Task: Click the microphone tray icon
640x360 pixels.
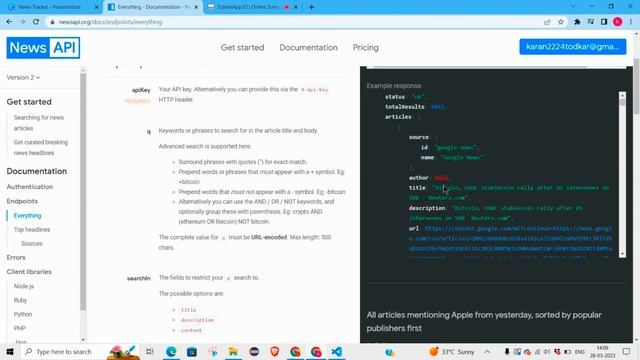Action: point(507,351)
